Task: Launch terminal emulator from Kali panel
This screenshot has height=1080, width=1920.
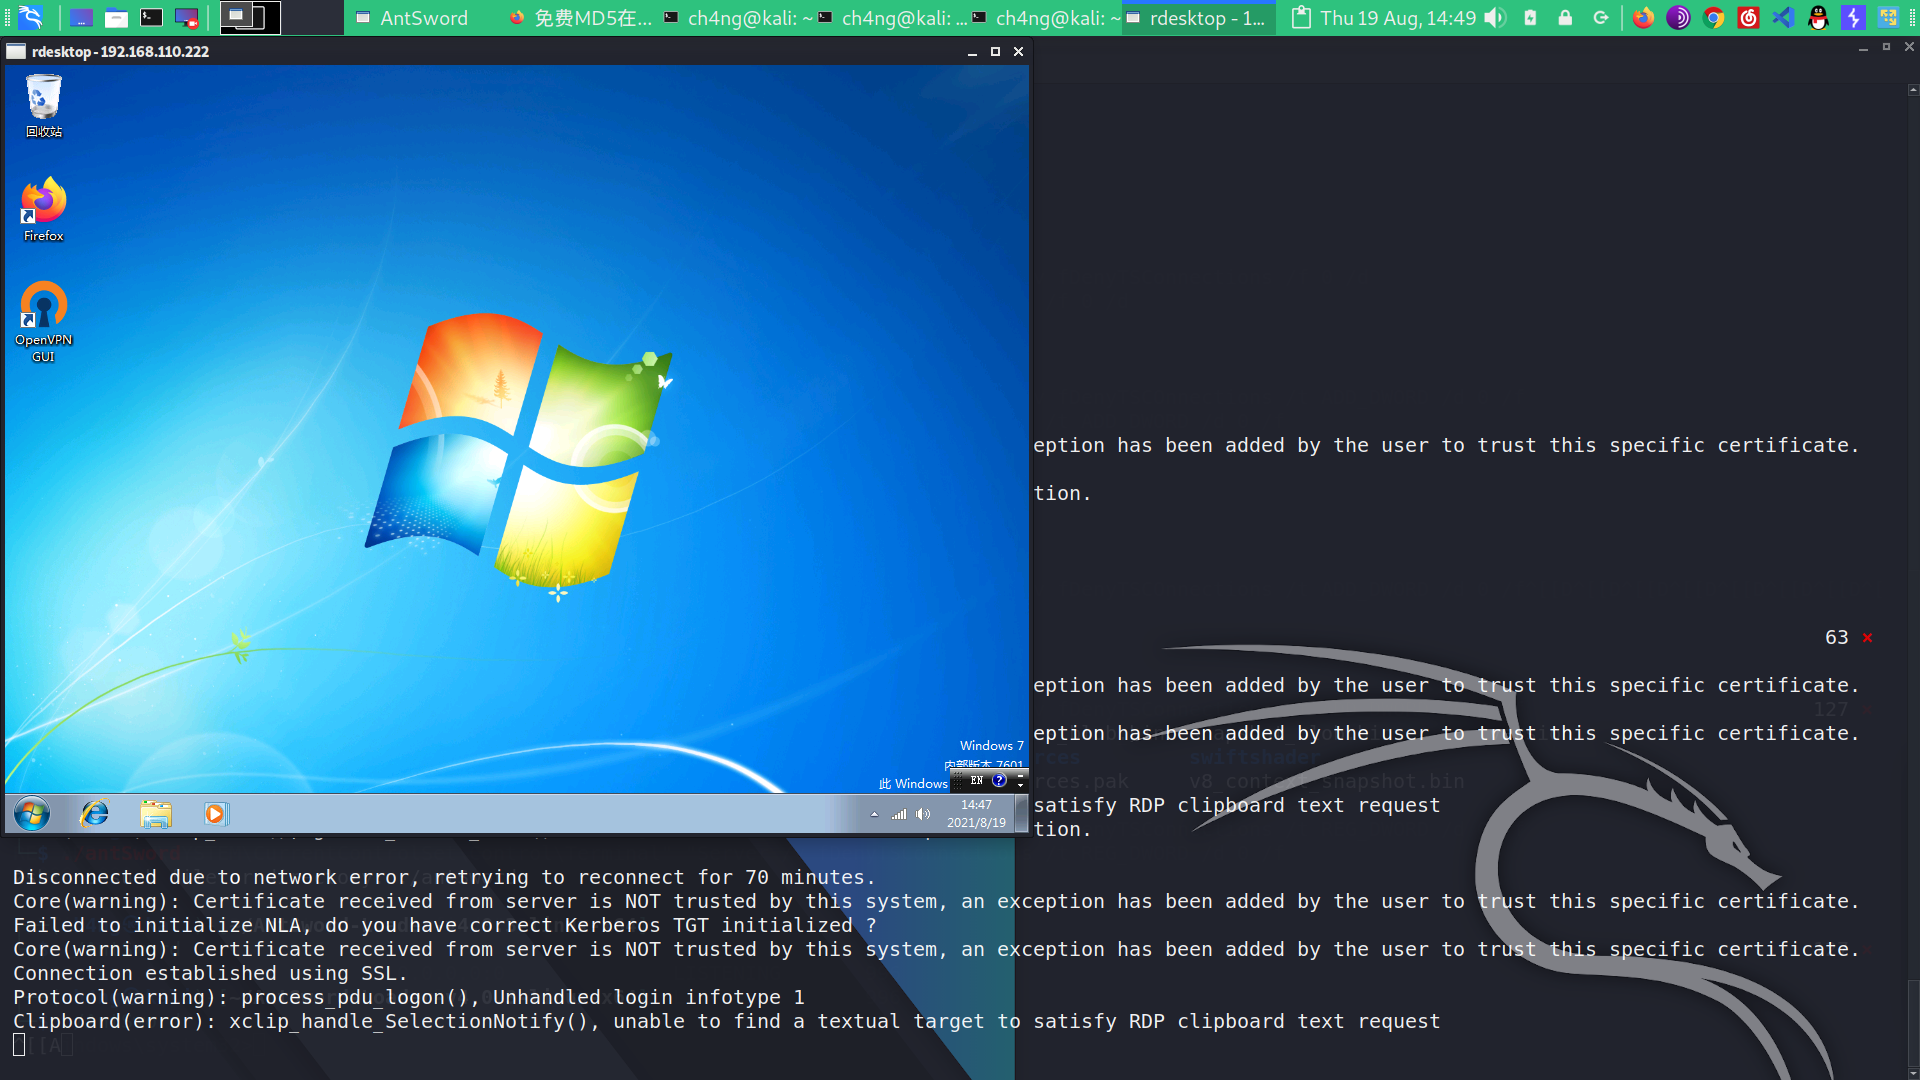Action: [x=151, y=17]
